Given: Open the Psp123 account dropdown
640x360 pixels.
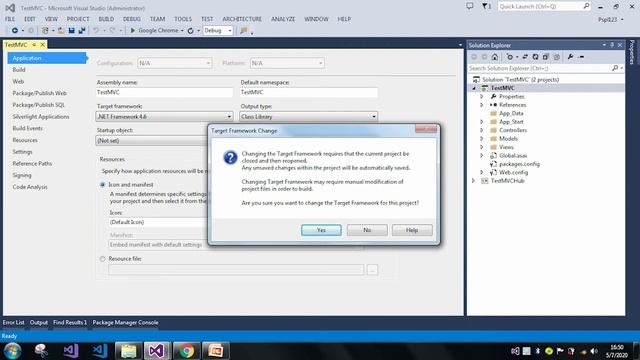Looking at the screenshot, I should 611,19.
